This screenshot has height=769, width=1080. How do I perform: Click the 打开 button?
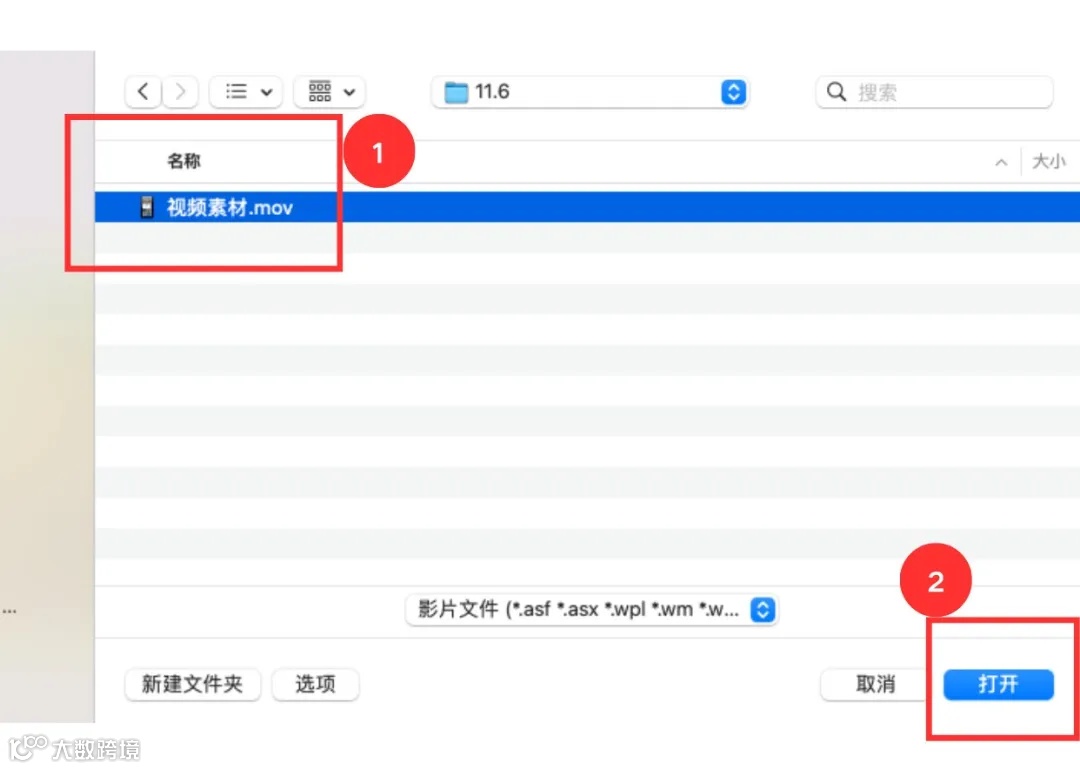click(x=997, y=685)
